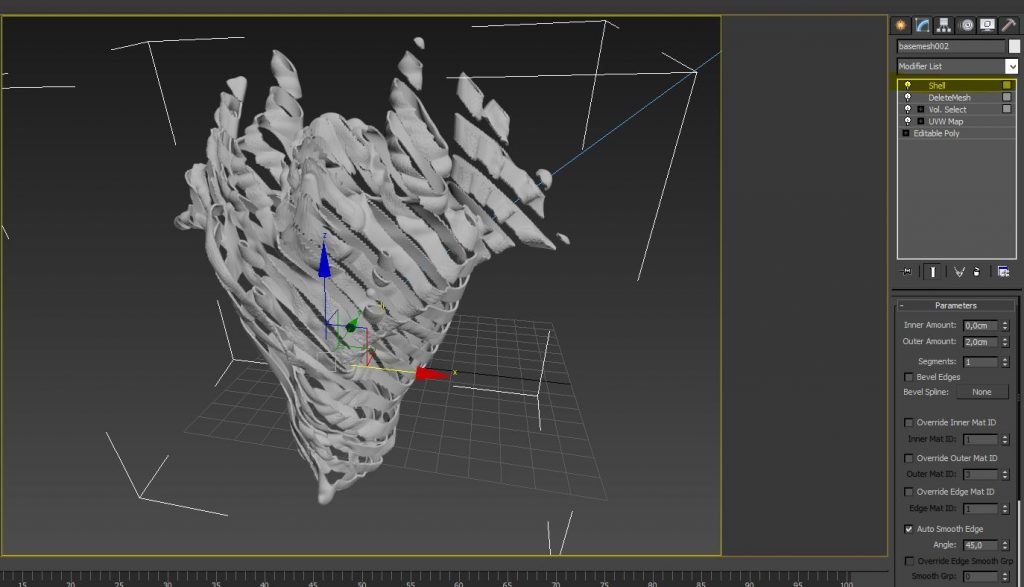The width and height of the screenshot is (1024, 587).
Task: Open the Motion panel tab
Action: tap(966, 25)
